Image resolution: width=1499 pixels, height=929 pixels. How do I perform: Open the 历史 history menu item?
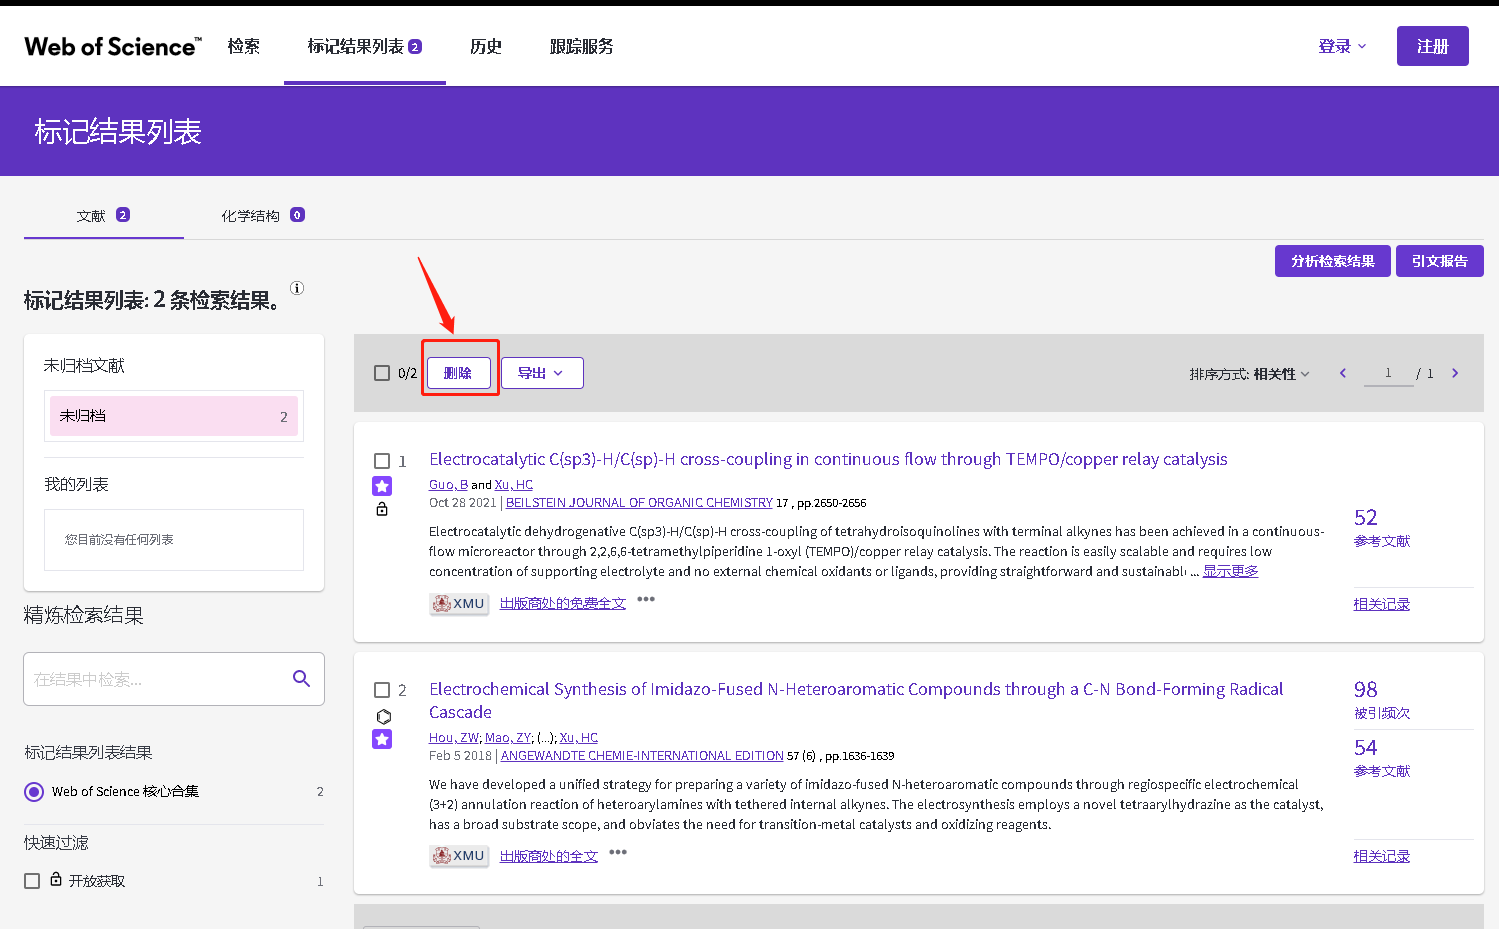(x=486, y=46)
